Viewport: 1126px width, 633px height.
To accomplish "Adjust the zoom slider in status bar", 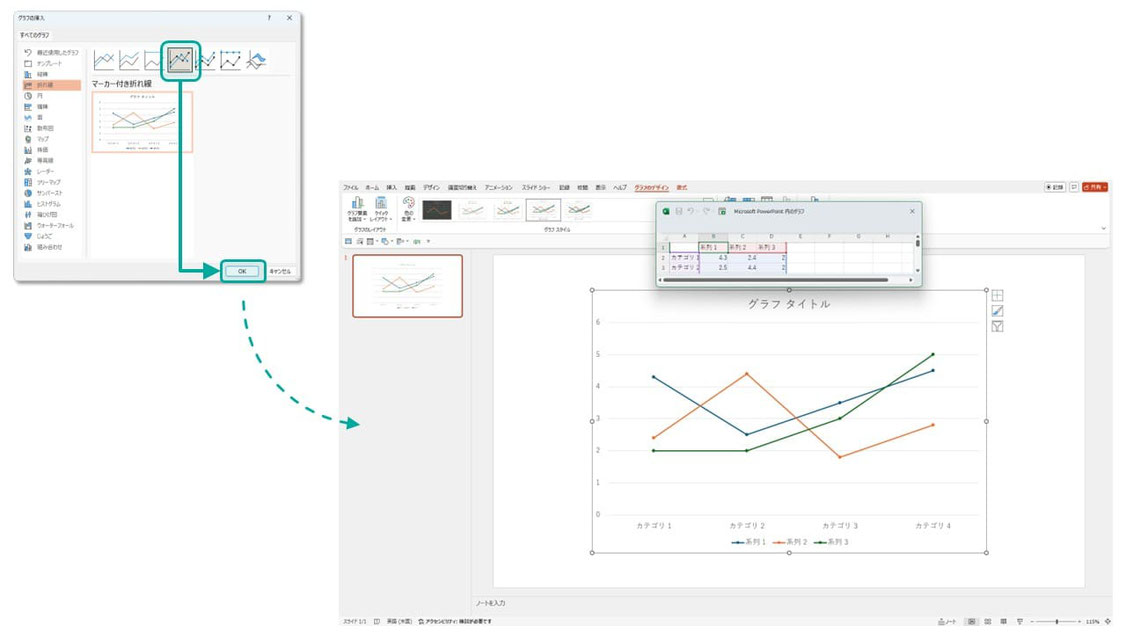I will pos(1056,622).
